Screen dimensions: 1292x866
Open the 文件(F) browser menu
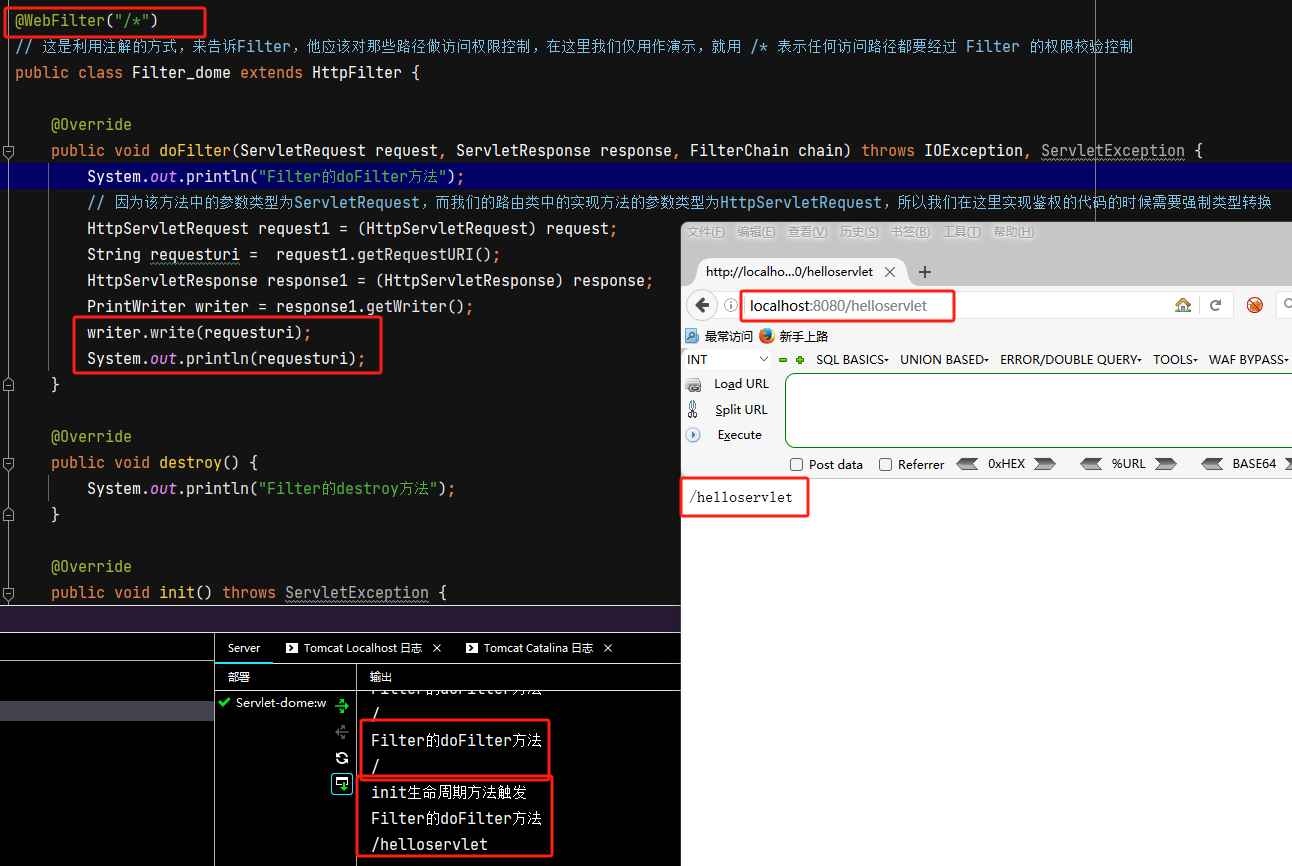706,232
